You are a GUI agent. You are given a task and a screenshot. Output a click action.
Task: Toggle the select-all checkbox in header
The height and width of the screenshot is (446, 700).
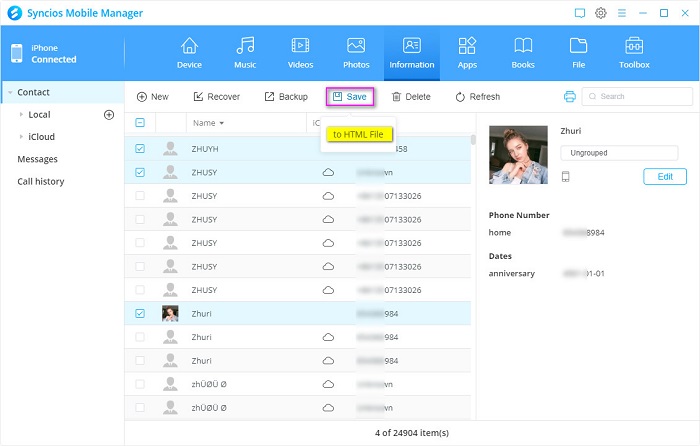pyautogui.click(x=140, y=123)
